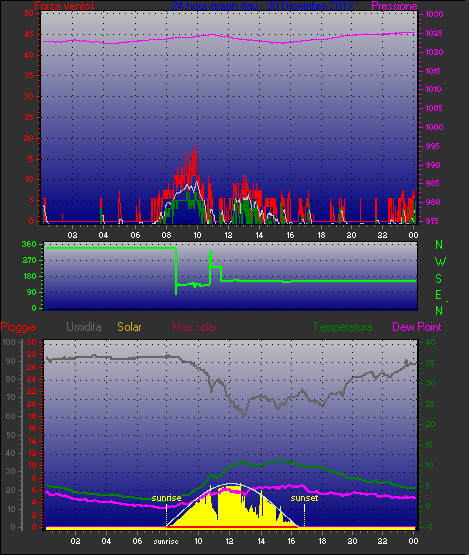The width and height of the screenshot is (469, 555).
Task: Click the sunrise marker in solar graph
Action: tap(166, 498)
